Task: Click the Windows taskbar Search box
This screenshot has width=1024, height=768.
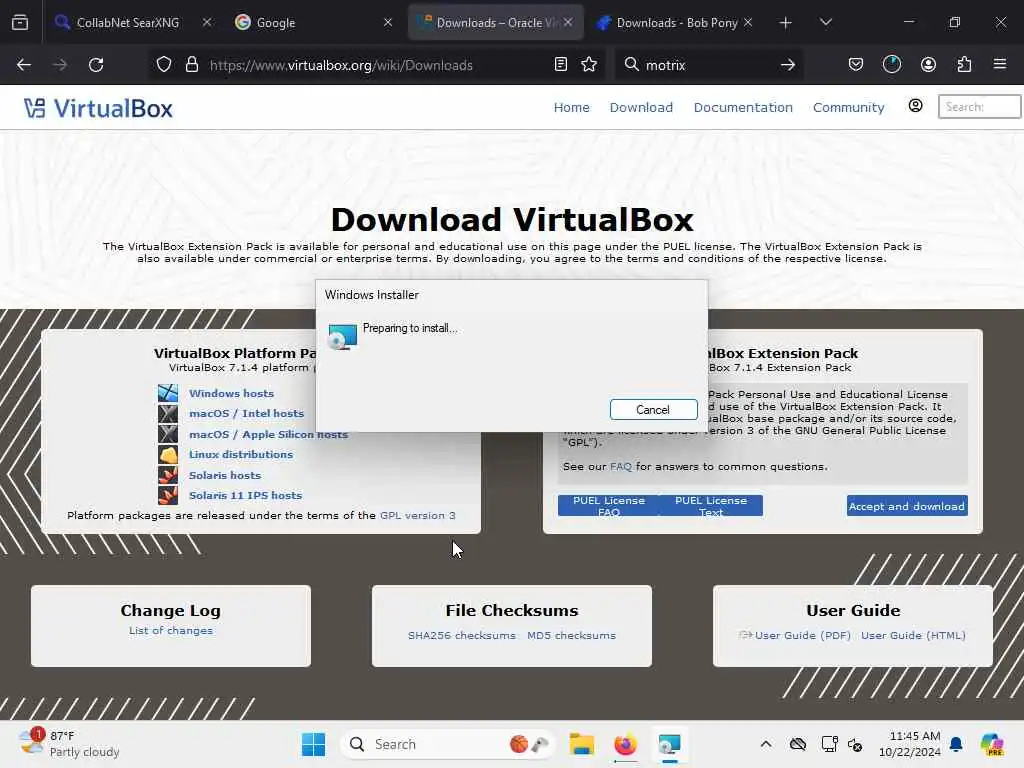Action: click(447, 744)
